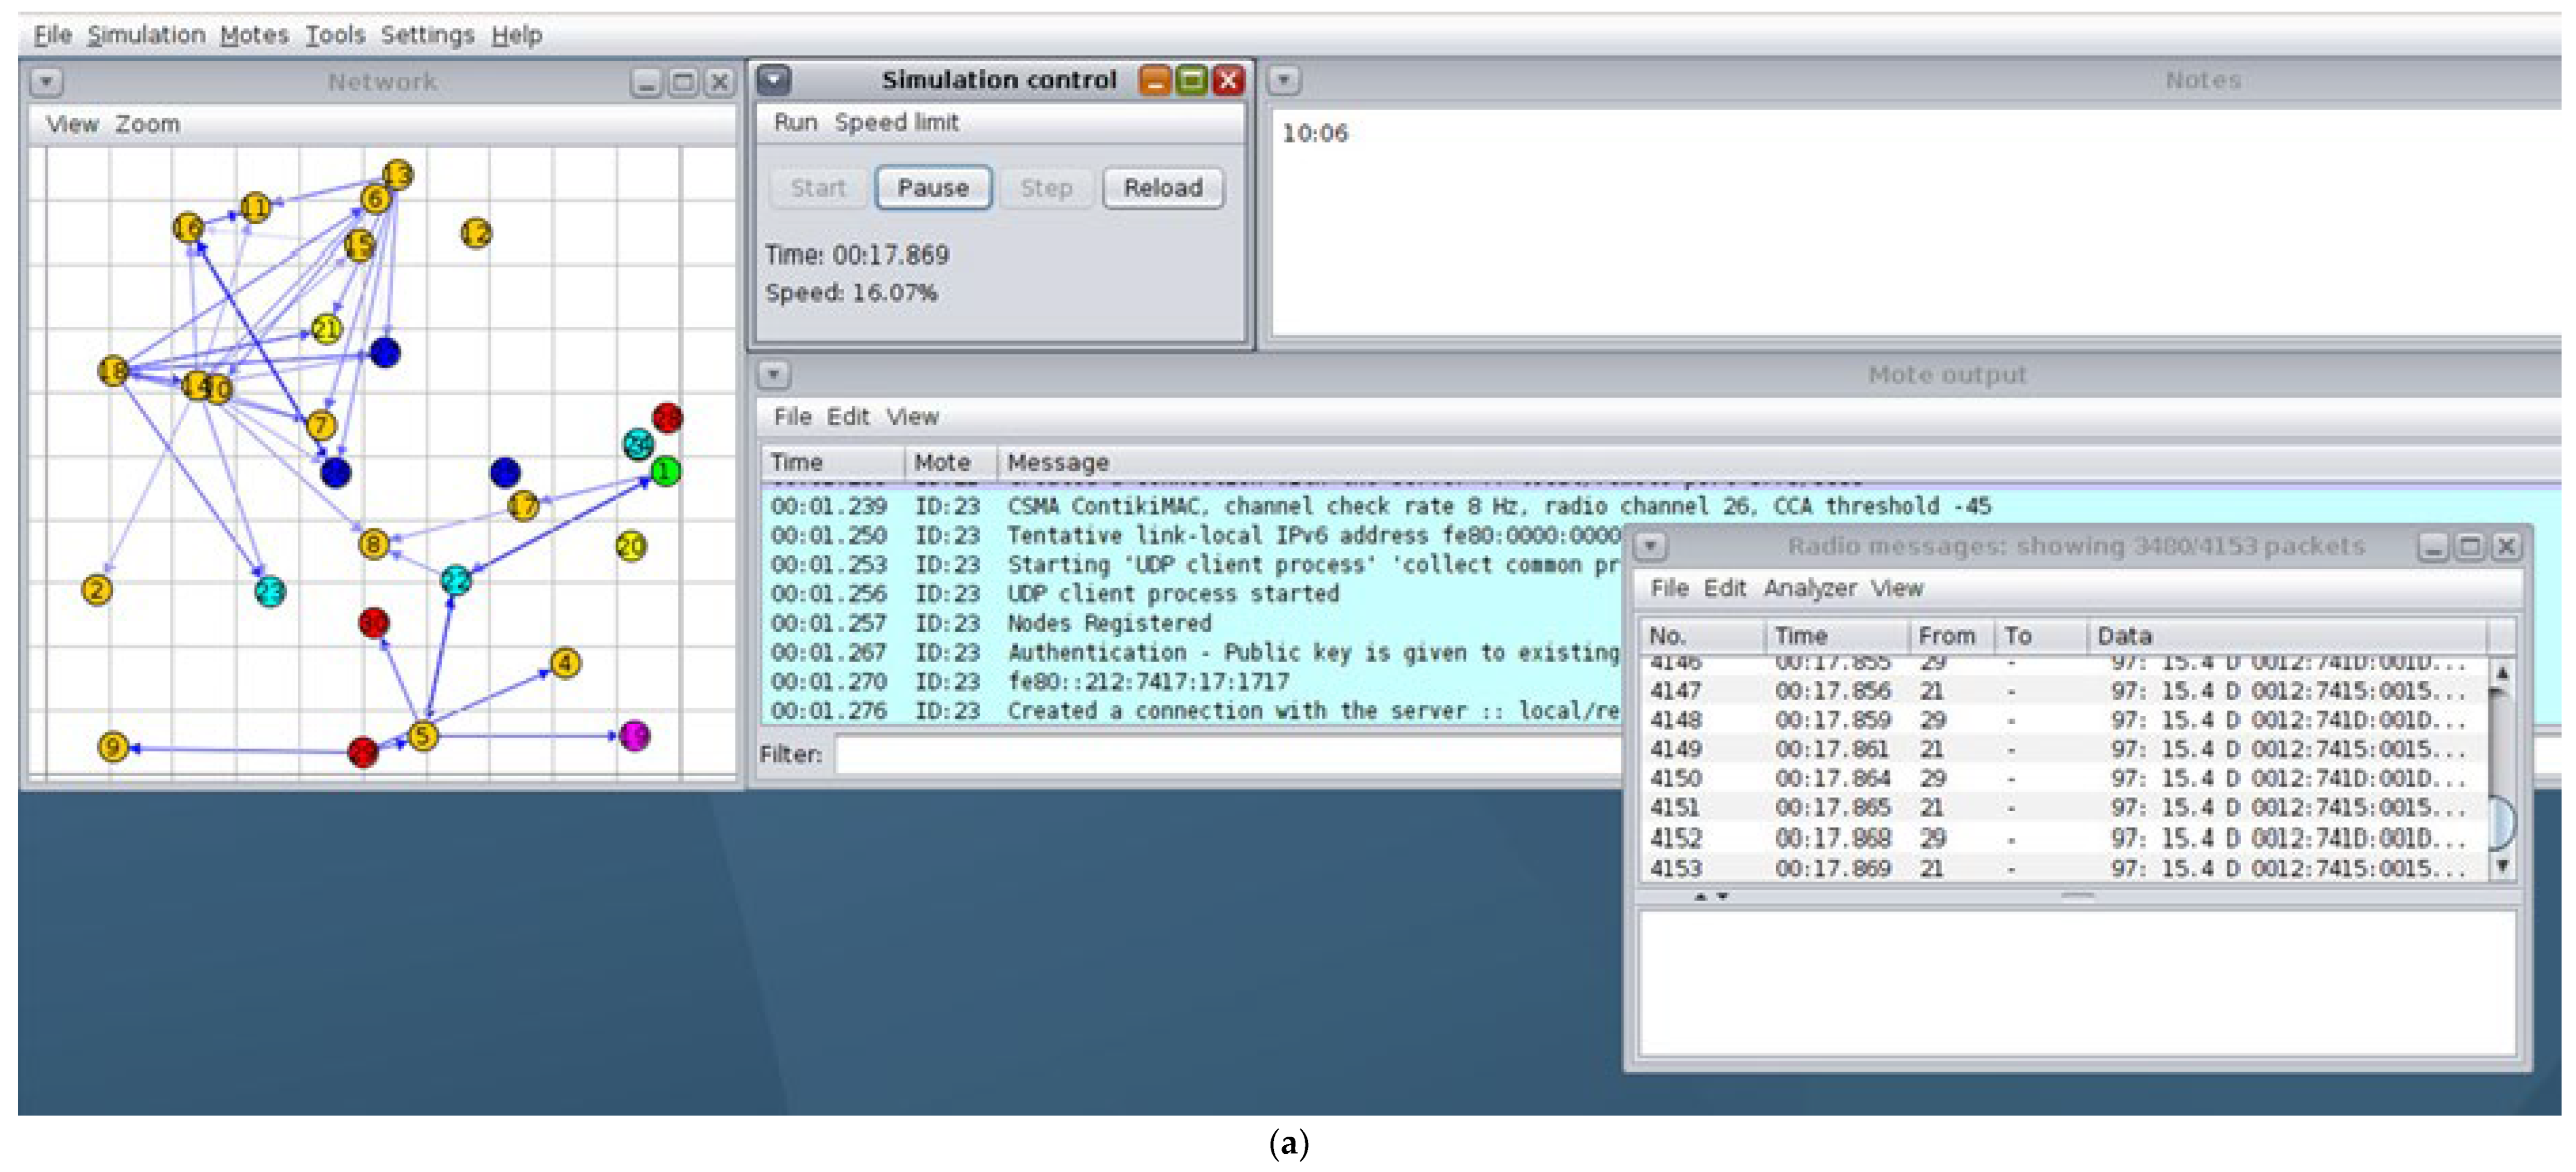Screen dimensions: 2576x1172
Task: Click radio messages scrollbar down arrow
Action: point(2502,867)
